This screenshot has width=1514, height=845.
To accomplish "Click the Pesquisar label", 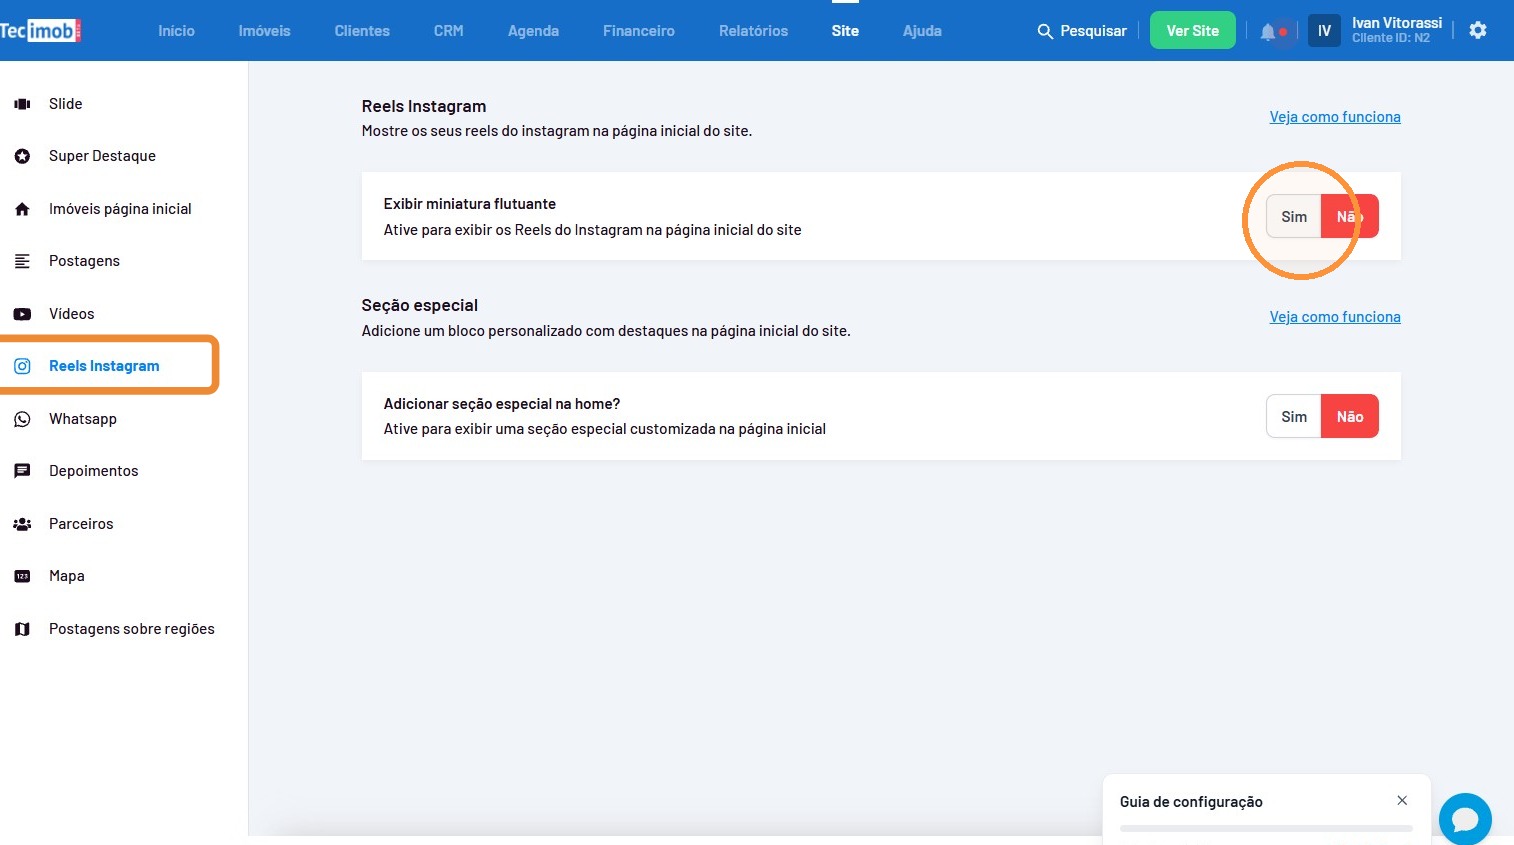I will (1093, 31).
